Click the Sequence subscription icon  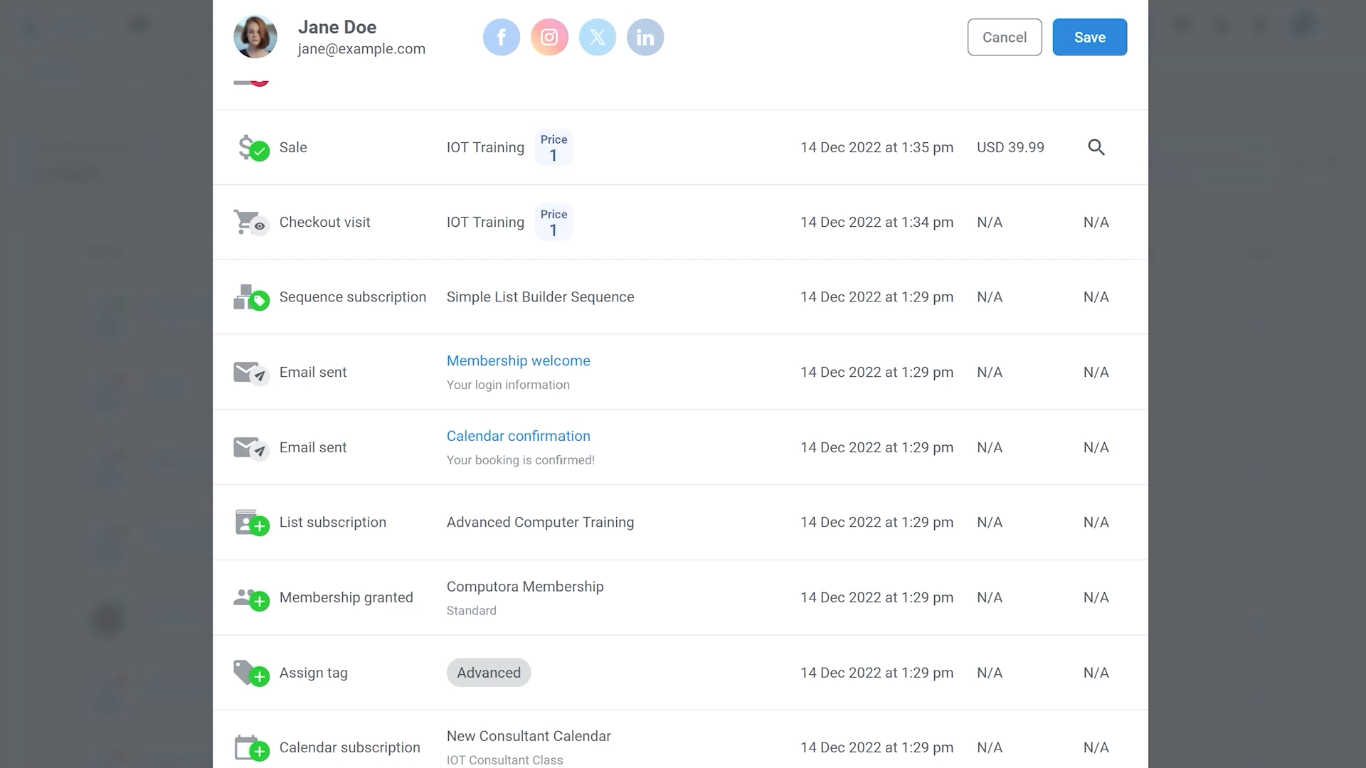[x=250, y=297]
